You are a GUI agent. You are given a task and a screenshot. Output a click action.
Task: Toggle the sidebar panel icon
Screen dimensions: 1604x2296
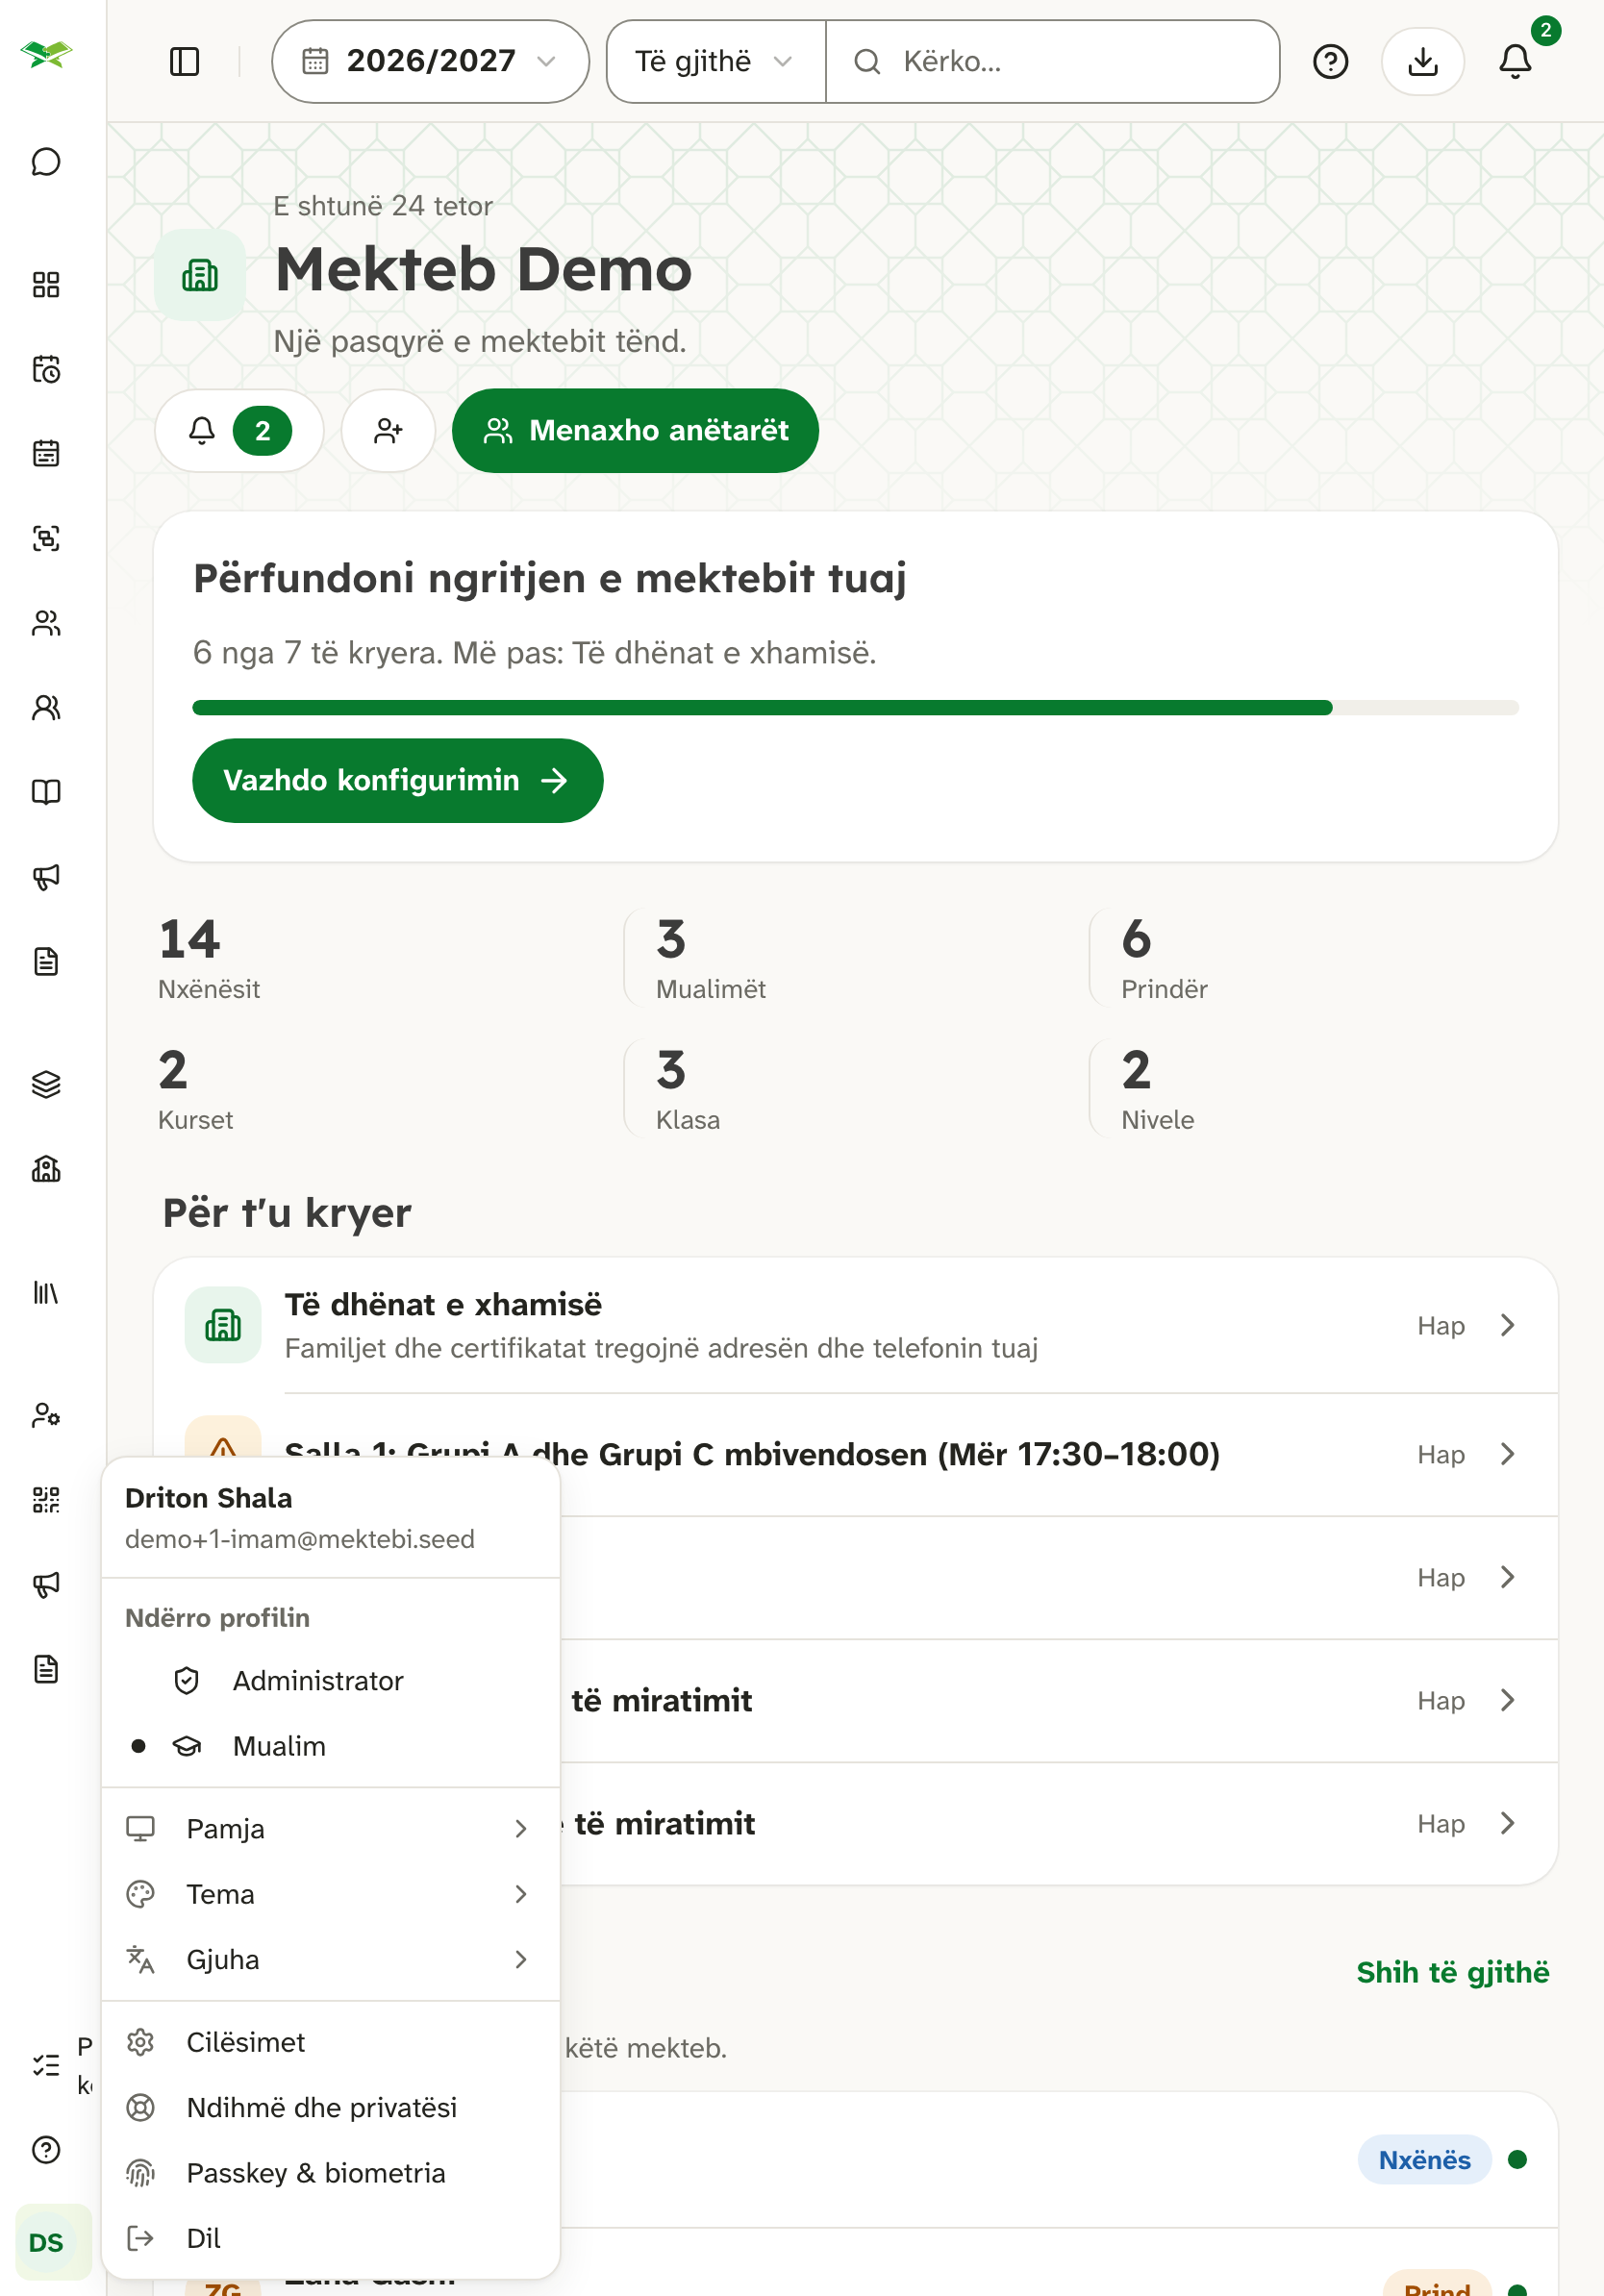tap(185, 62)
